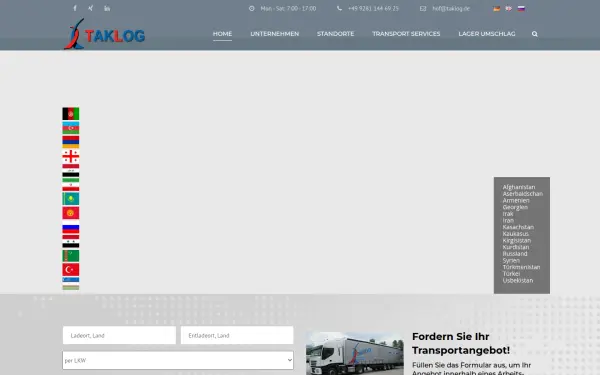
Task: Click the Afghanistan country link
Action: pyautogui.click(x=519, y=187)
